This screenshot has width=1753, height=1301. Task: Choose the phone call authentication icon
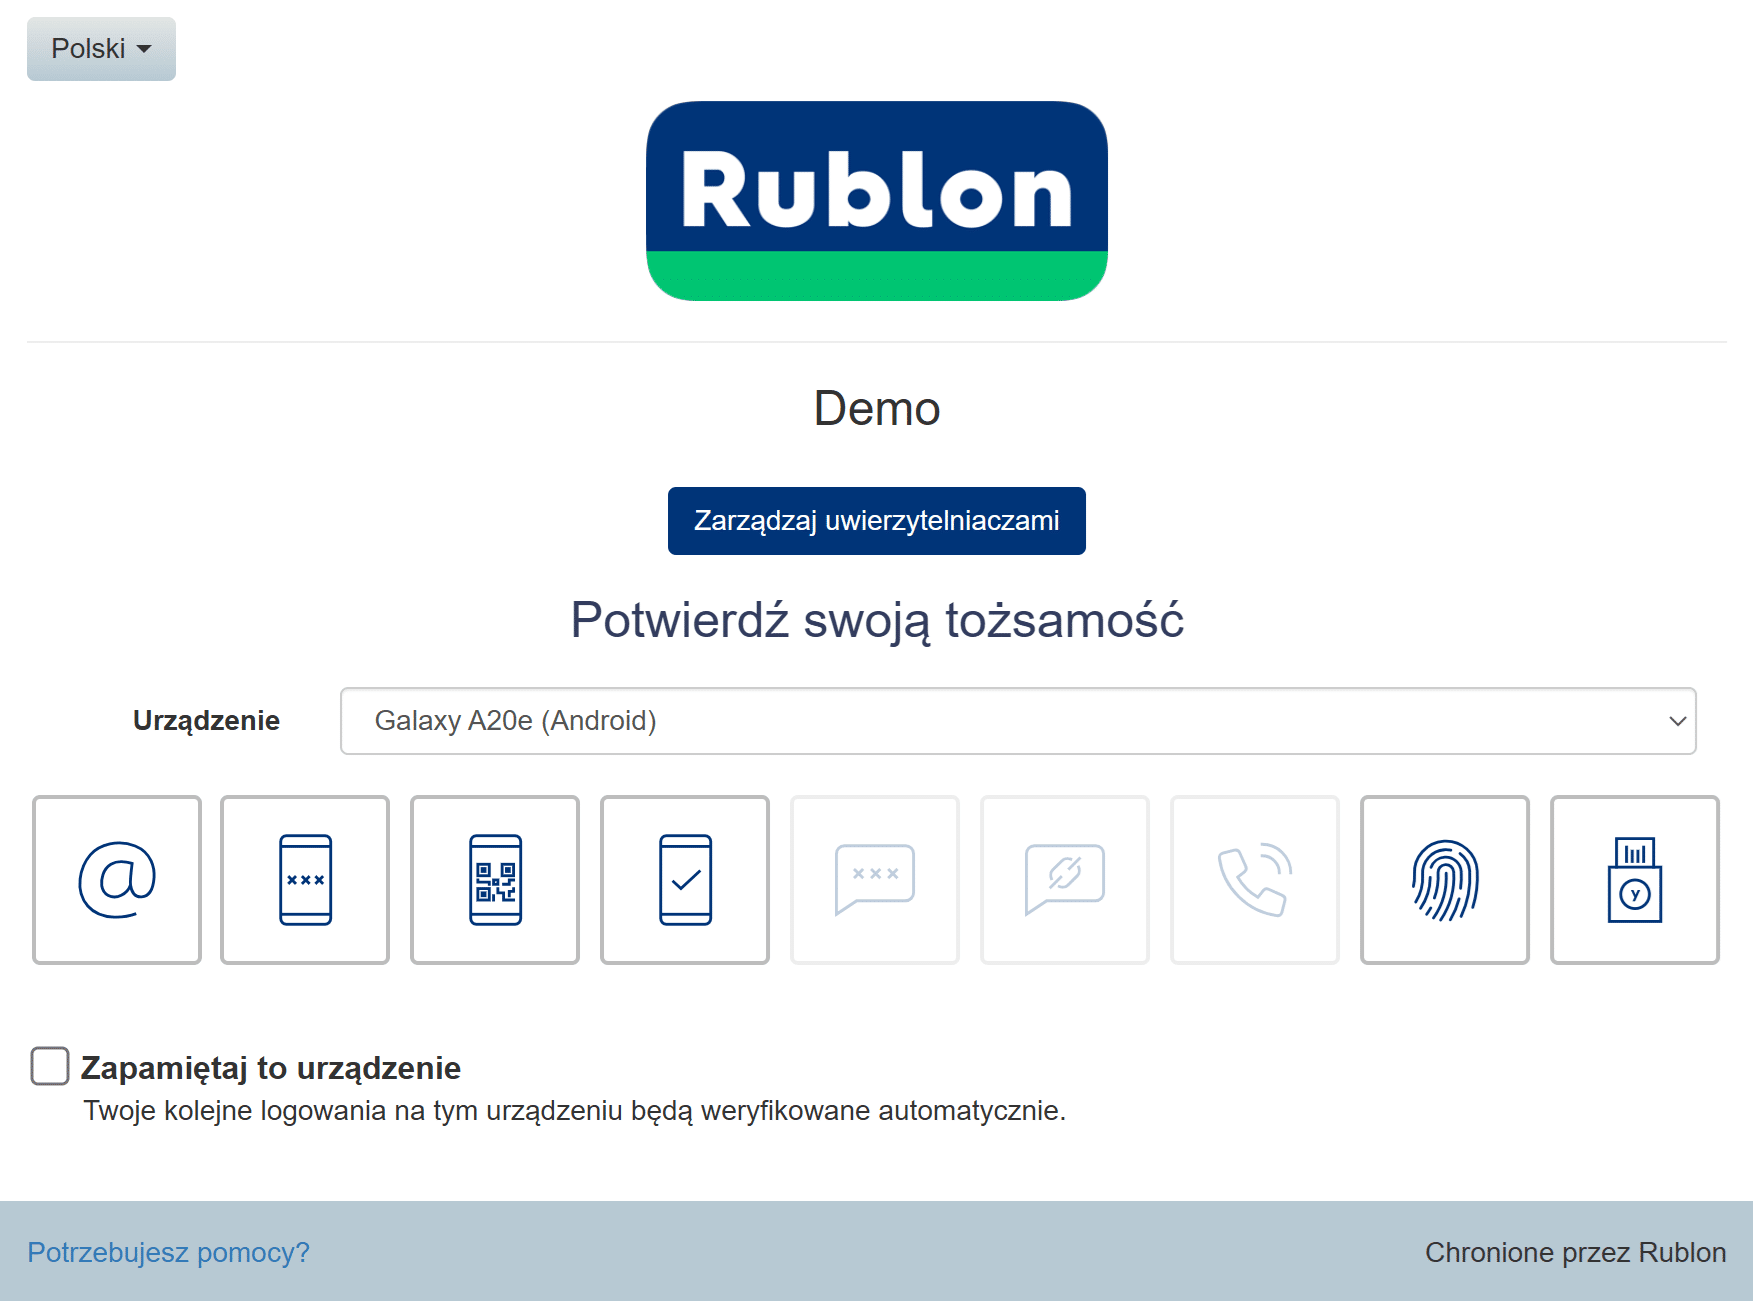point(1255,880)
